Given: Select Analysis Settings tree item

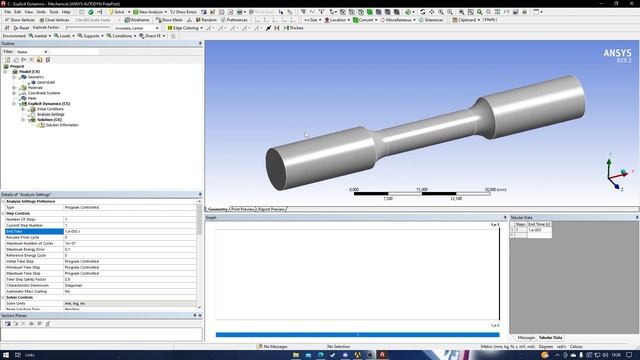Looking at the screenshot, I should pos(50,114).
